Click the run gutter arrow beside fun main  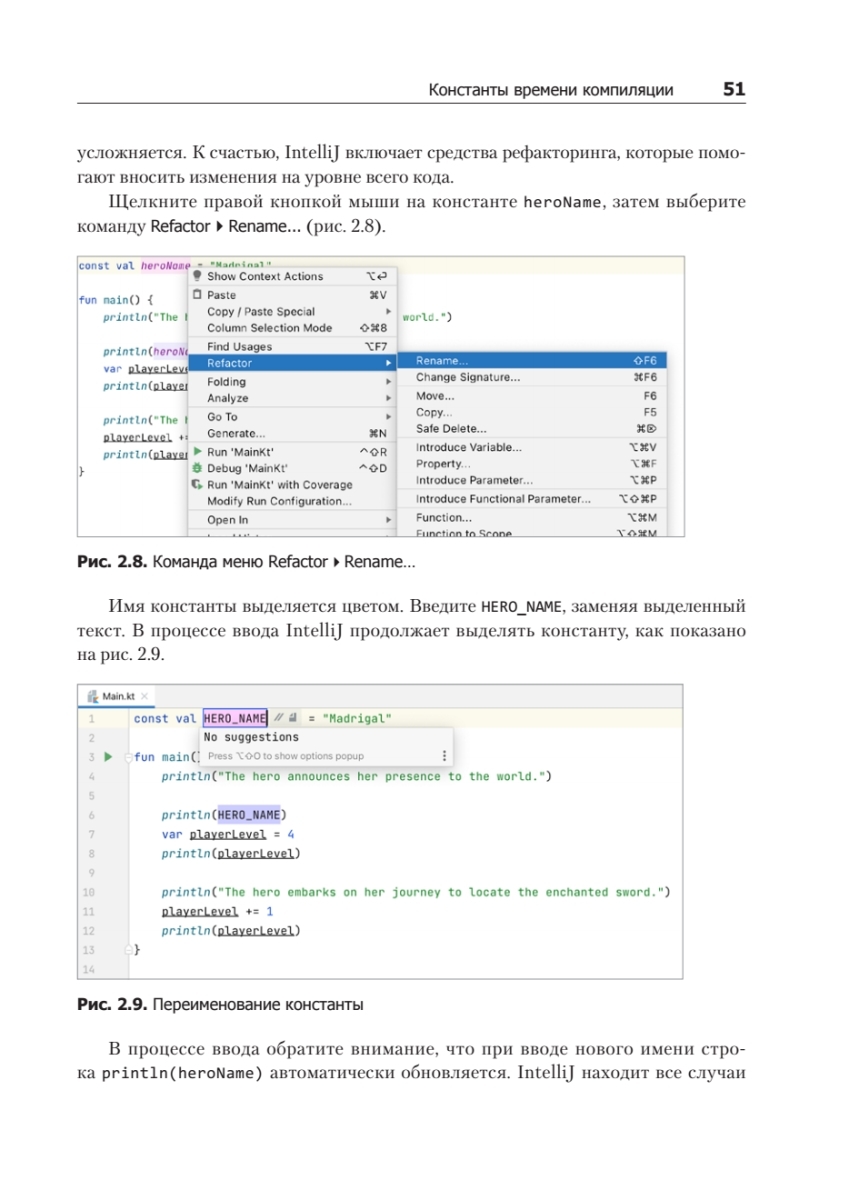coord(109,757)
